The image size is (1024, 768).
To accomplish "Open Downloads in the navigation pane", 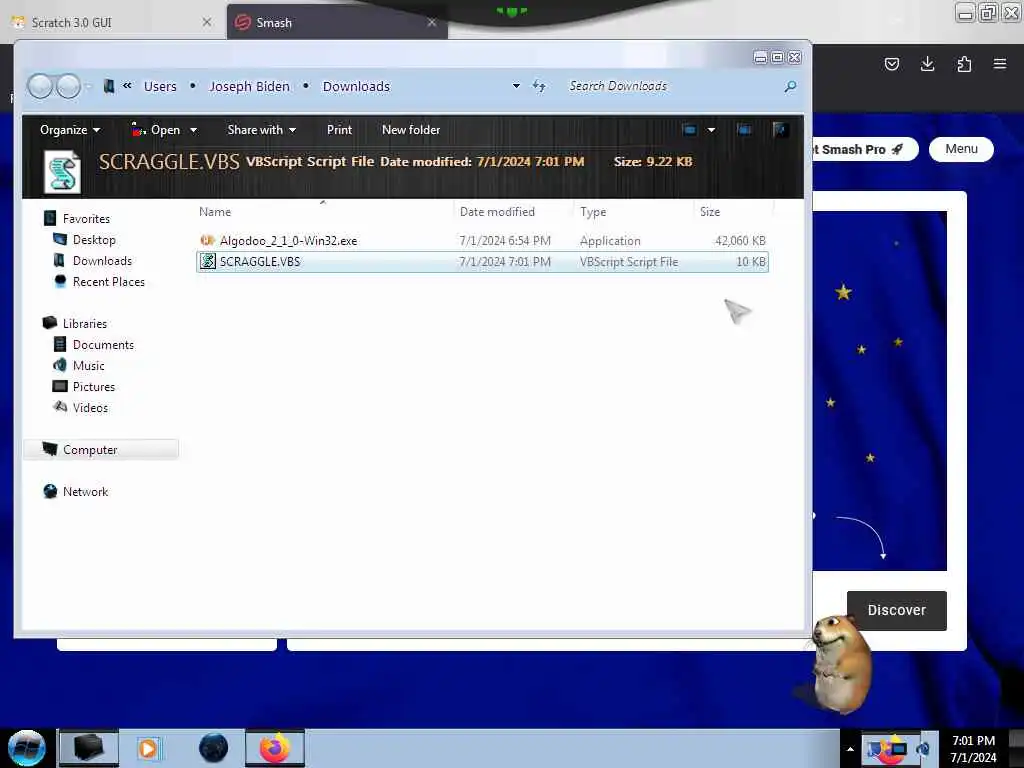I will point(102,261).
